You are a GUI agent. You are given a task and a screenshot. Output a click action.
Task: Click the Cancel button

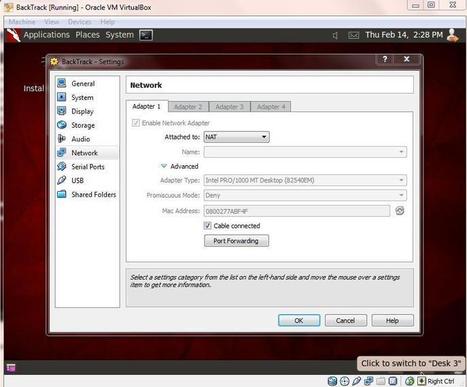pos(346,320)
